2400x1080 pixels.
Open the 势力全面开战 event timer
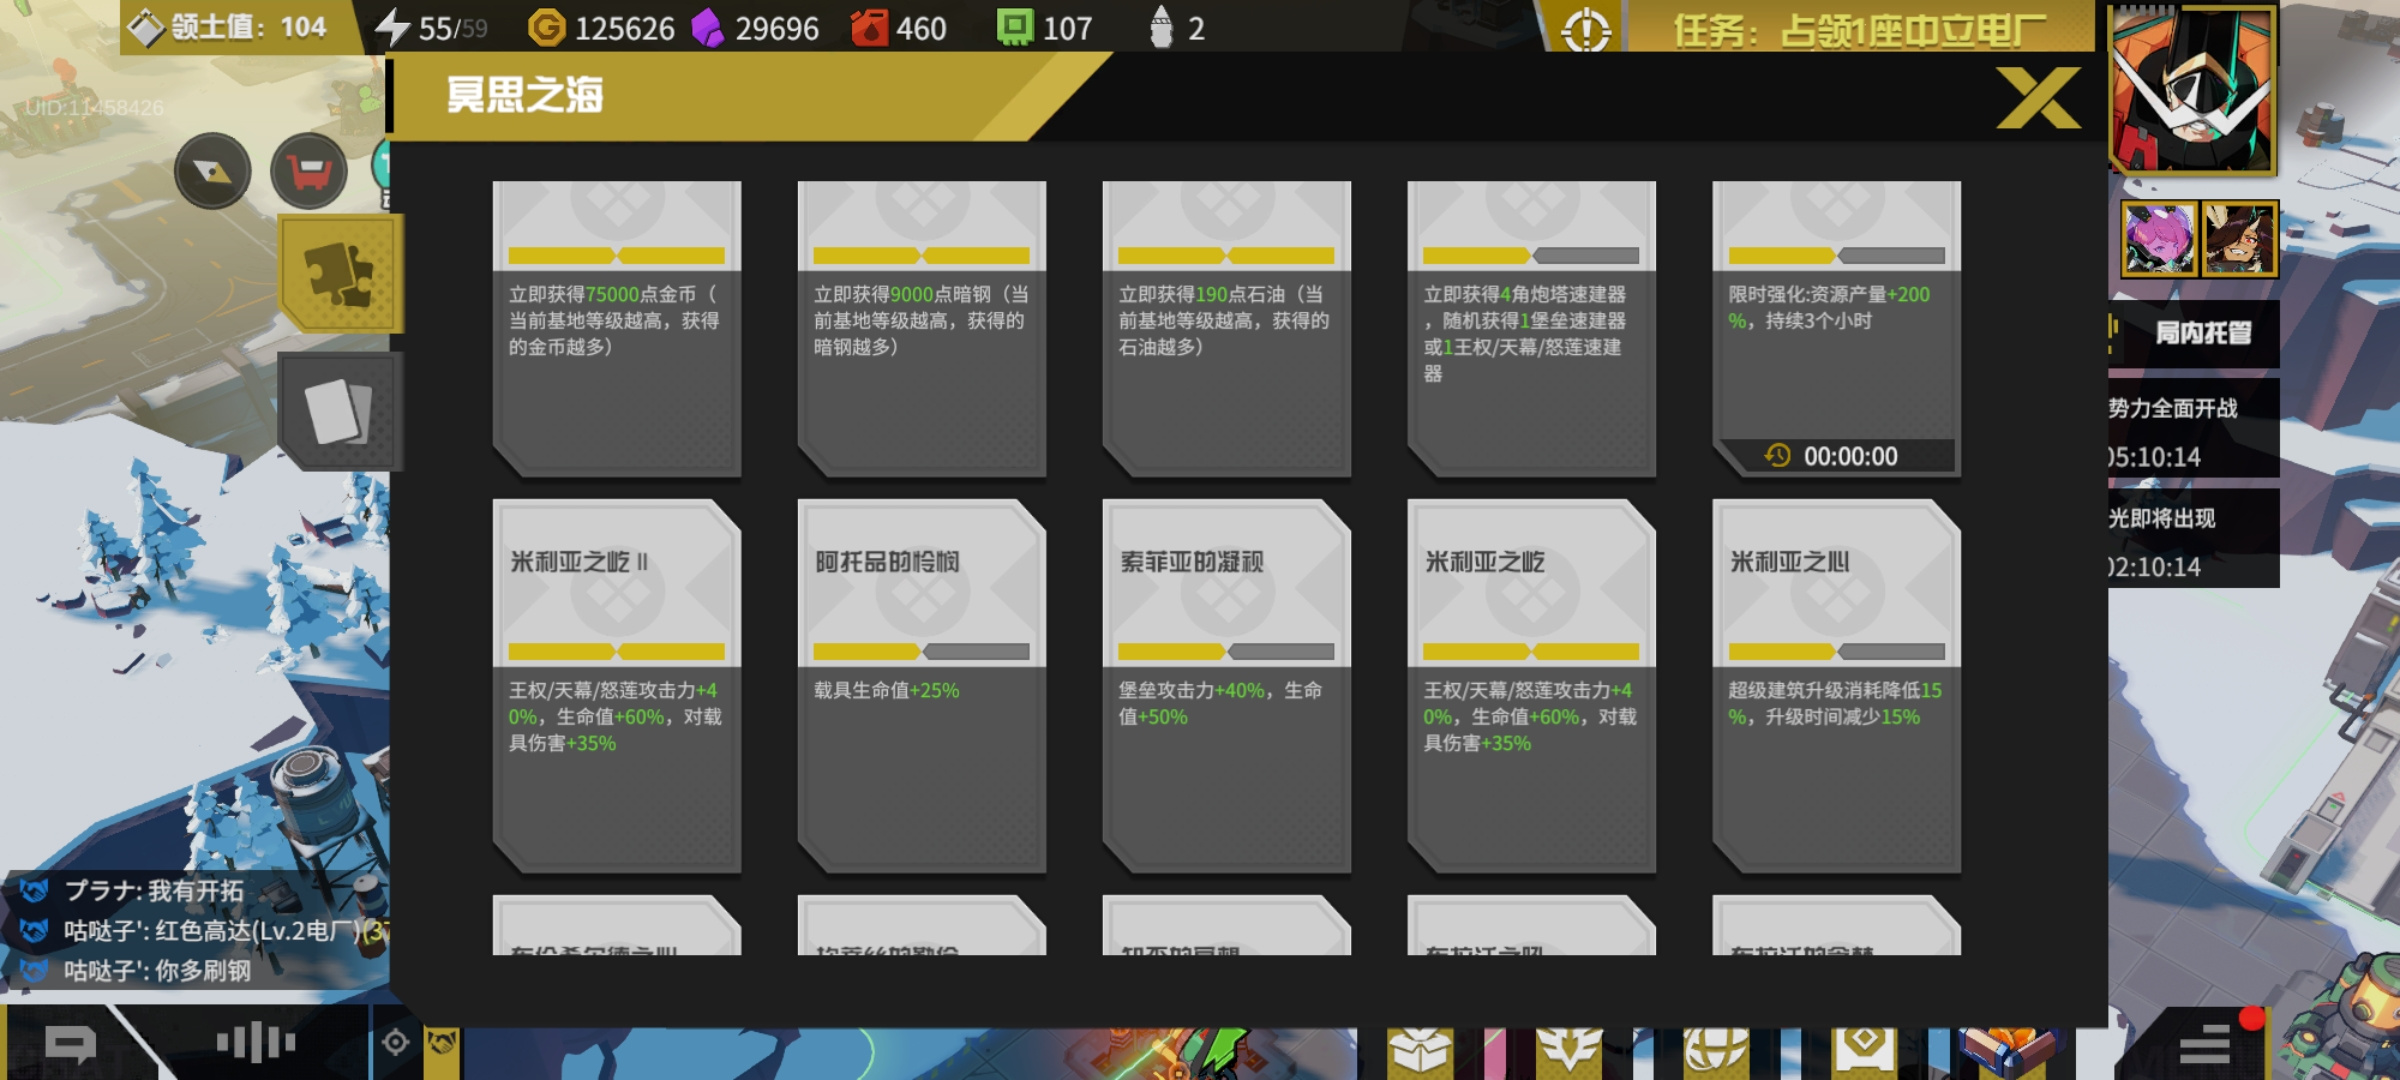coord(2194,430)
